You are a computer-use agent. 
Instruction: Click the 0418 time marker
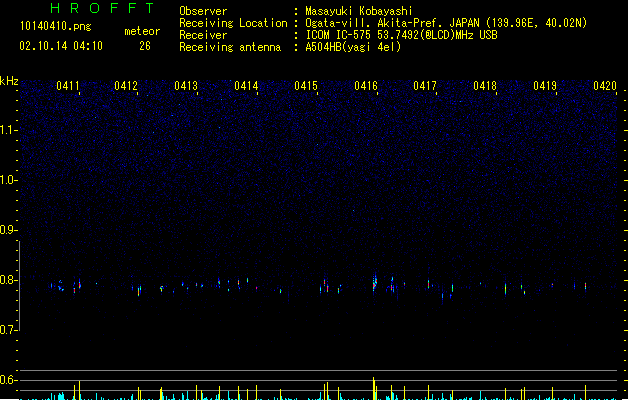[485, 86]
